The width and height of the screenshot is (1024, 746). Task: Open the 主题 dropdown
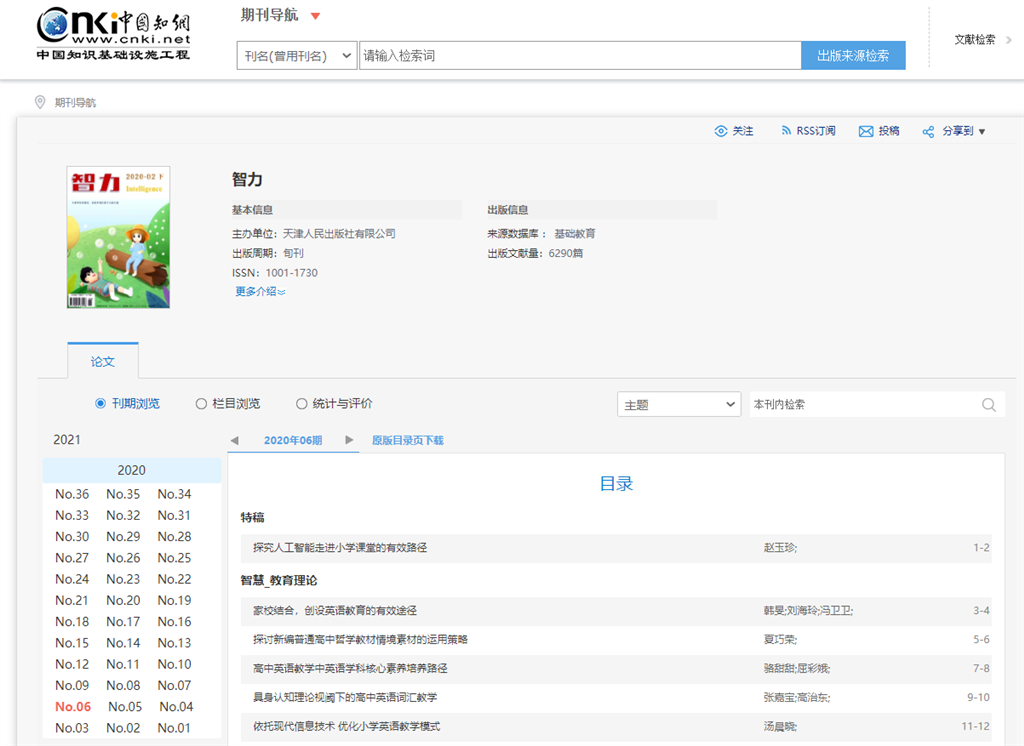pyautogui.click(x=679, y=405)
